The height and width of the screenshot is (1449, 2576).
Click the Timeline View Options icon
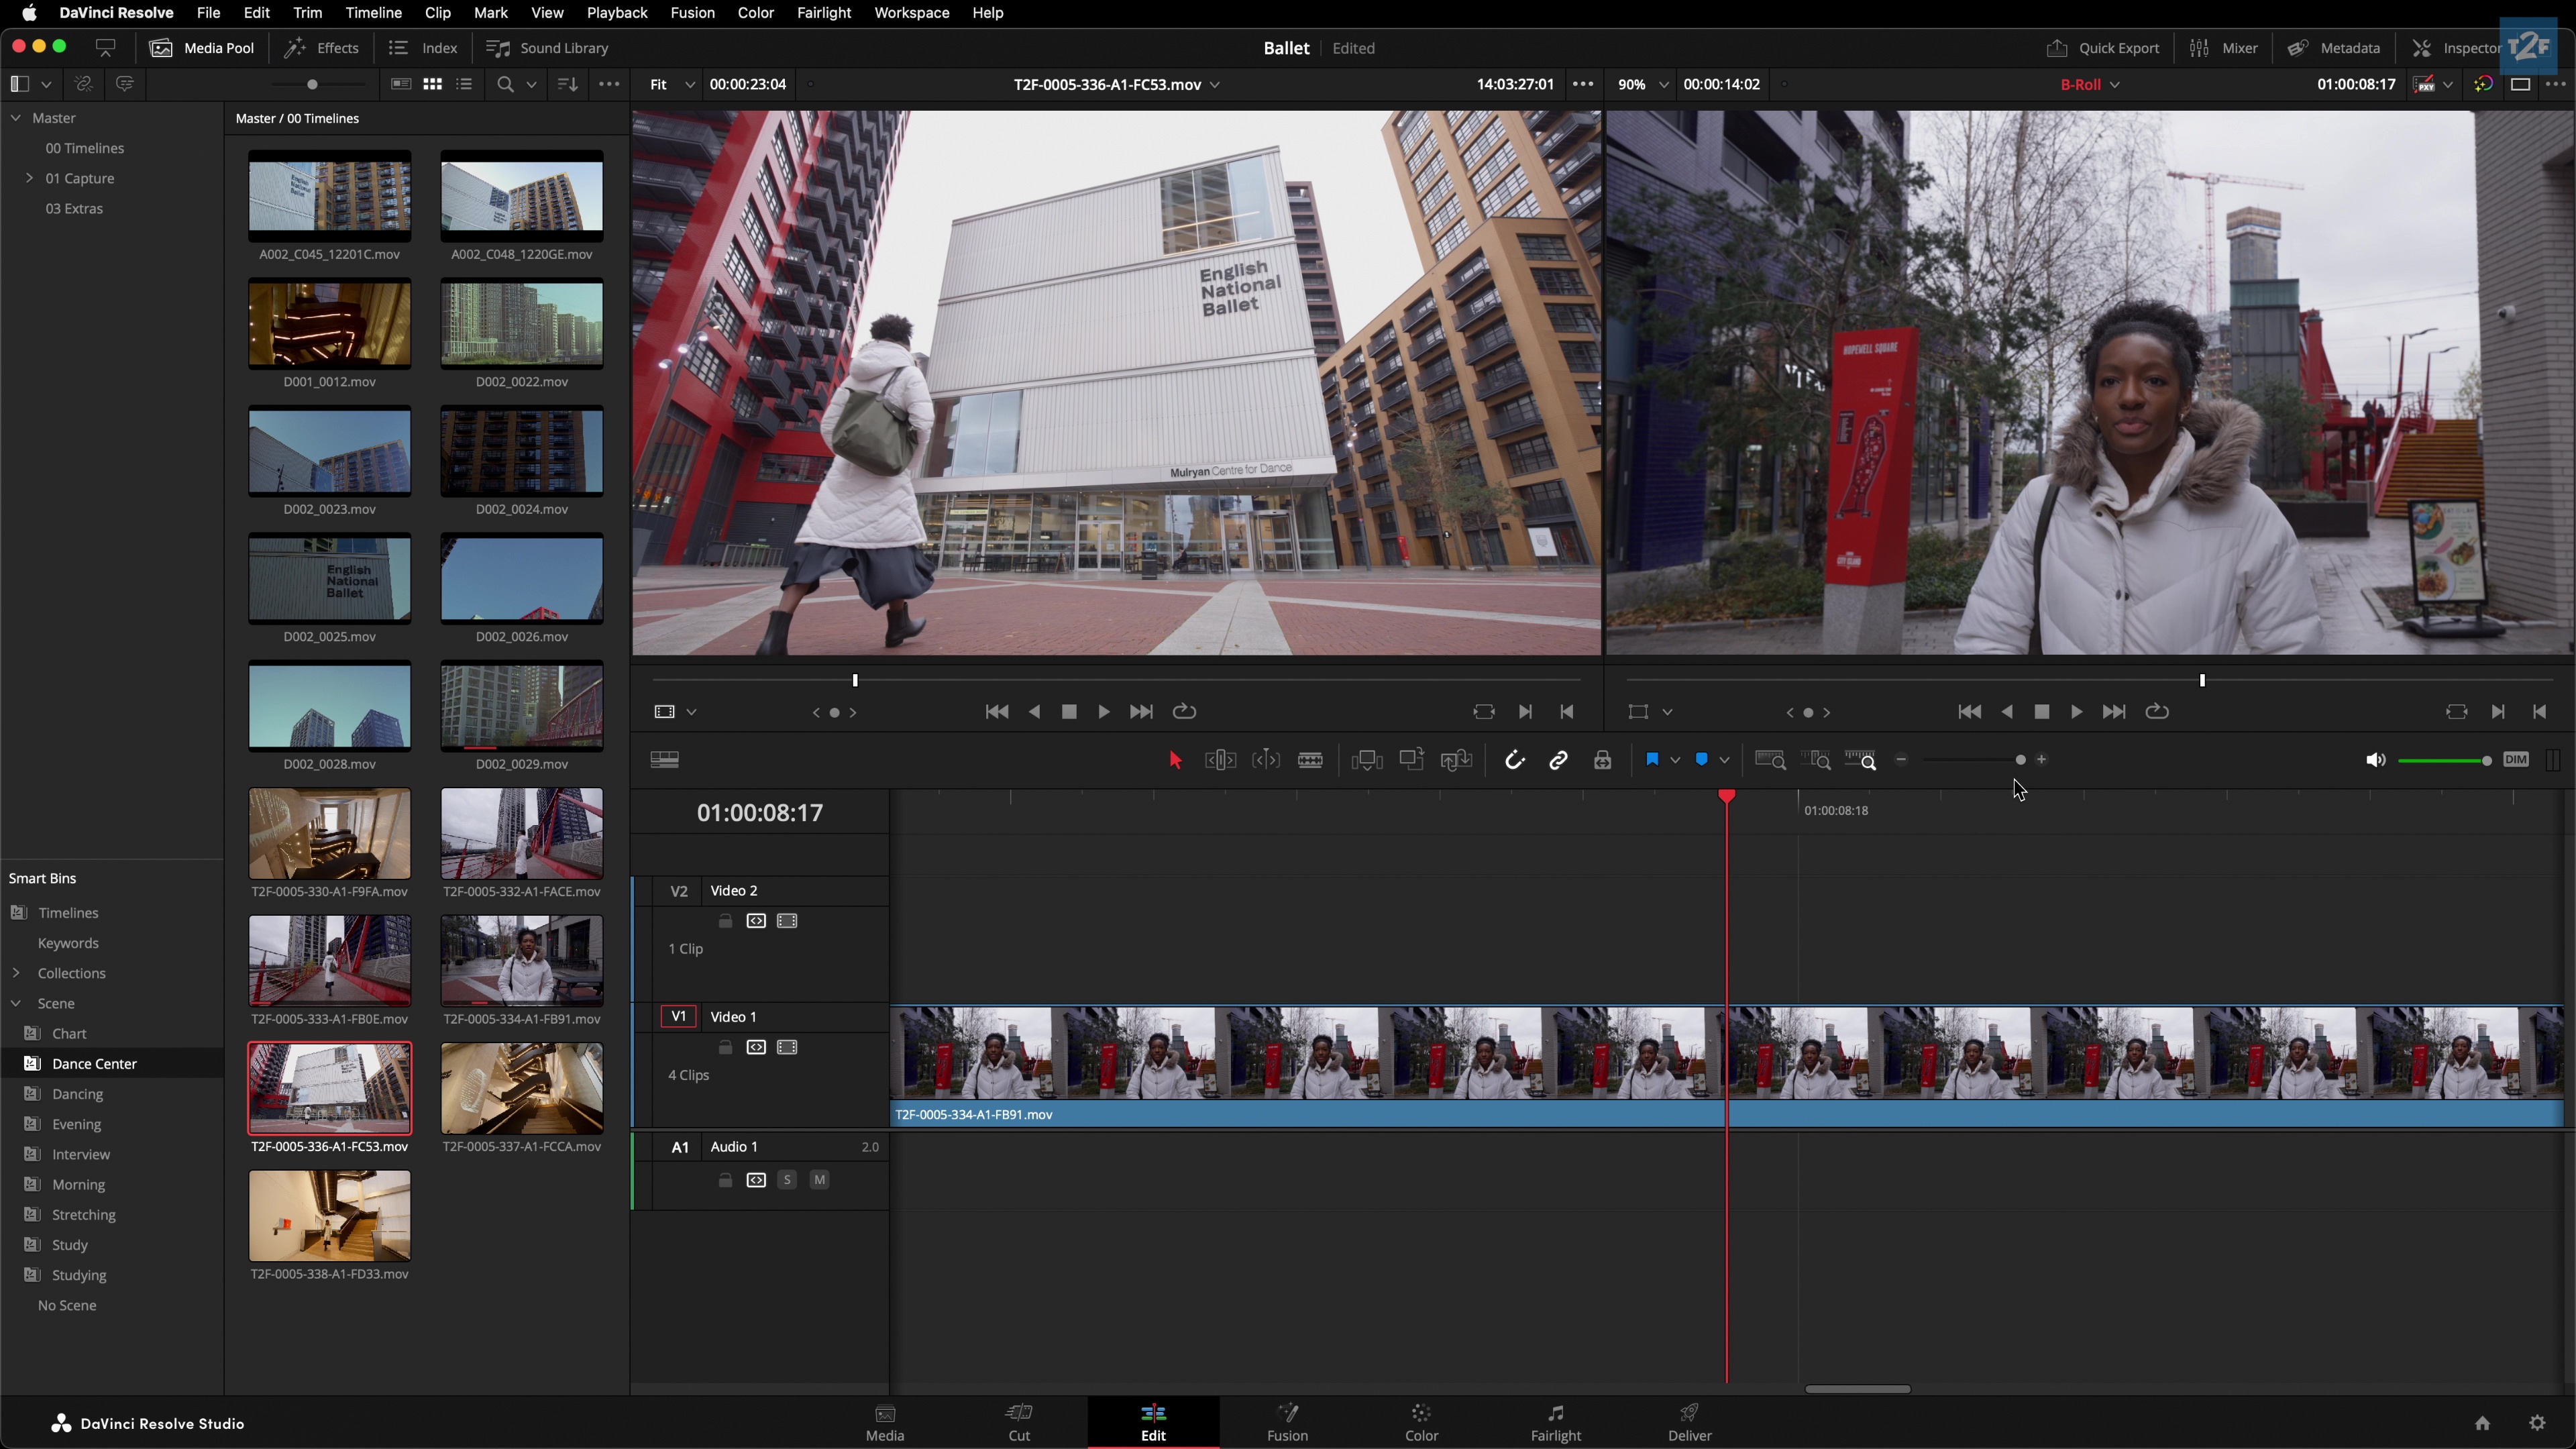click(665, 760)
